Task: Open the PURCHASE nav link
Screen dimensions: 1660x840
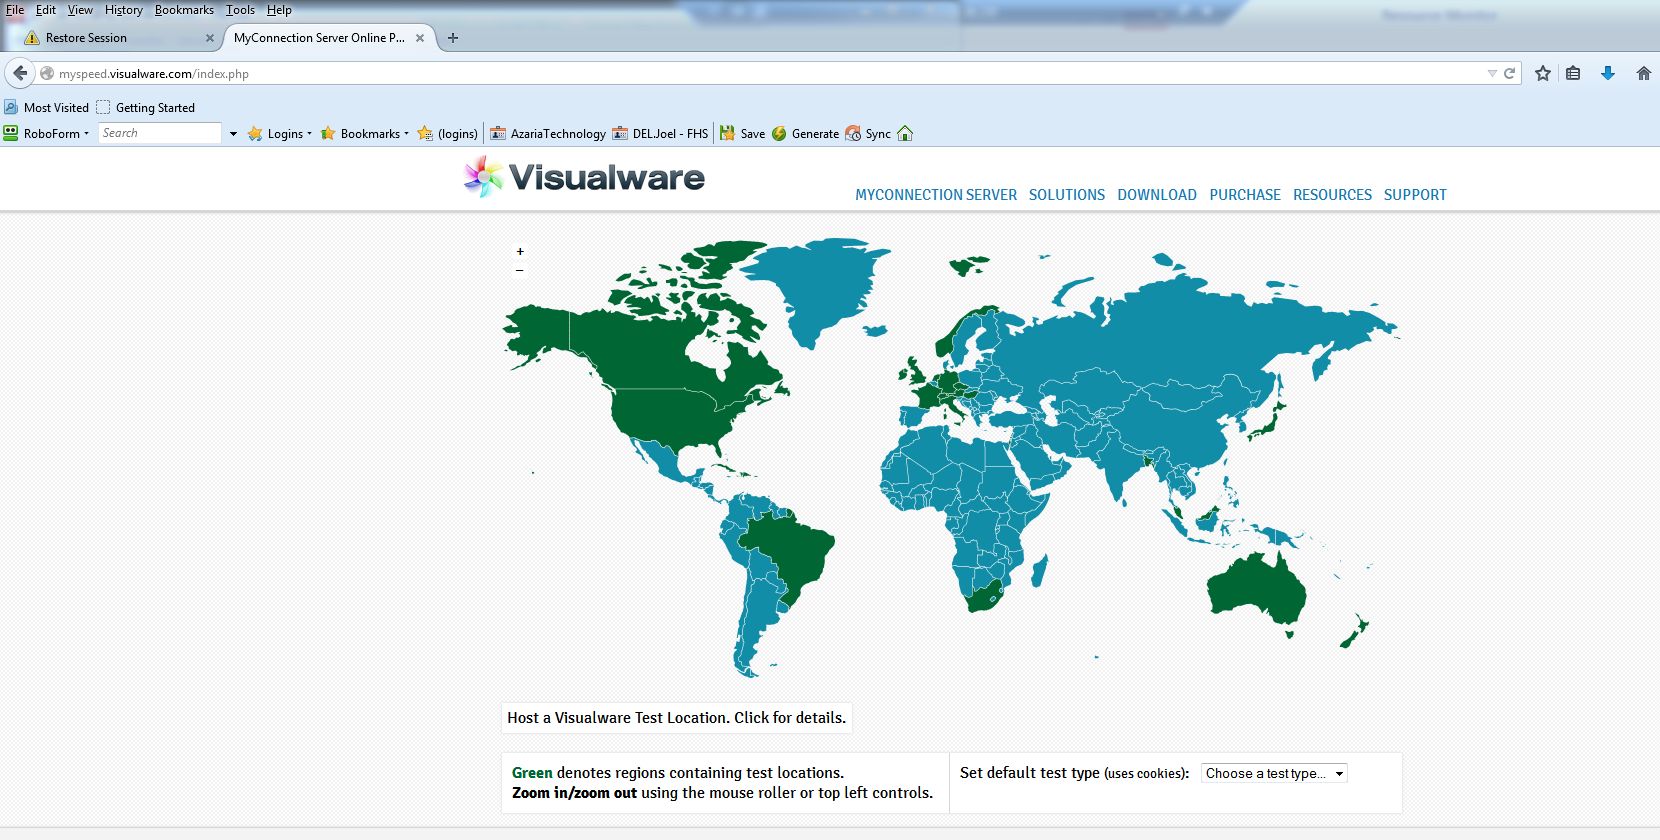Action: tap(1245, 195)
